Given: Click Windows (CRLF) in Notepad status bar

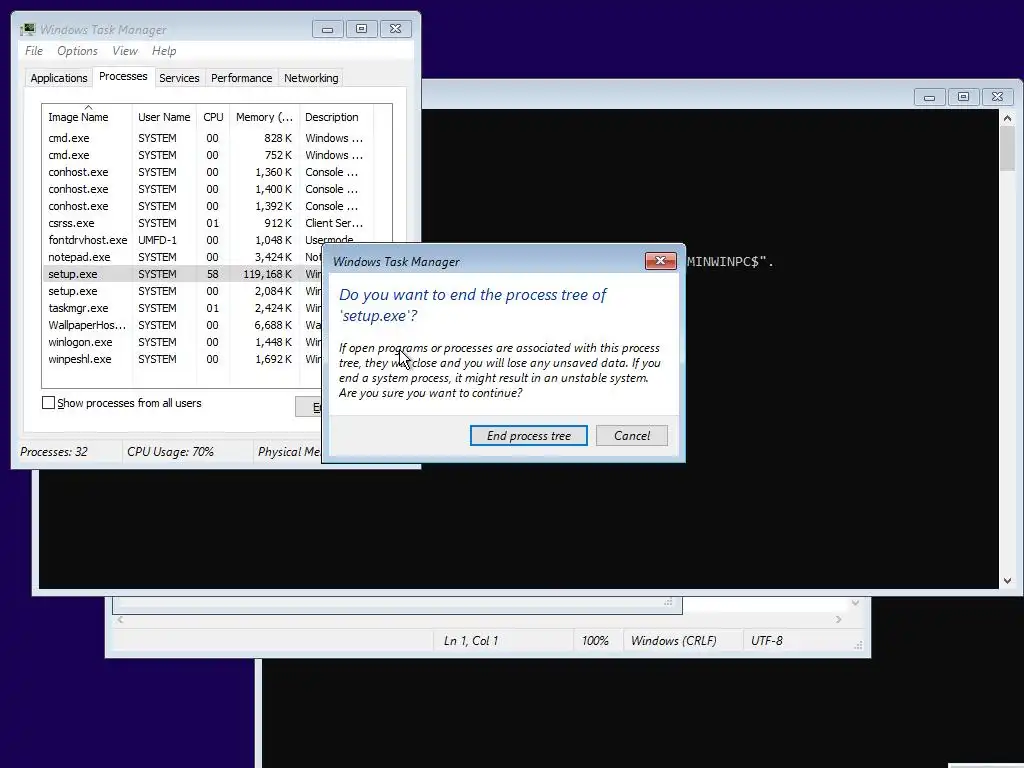Looking at the screenshot, I should 673,641.
